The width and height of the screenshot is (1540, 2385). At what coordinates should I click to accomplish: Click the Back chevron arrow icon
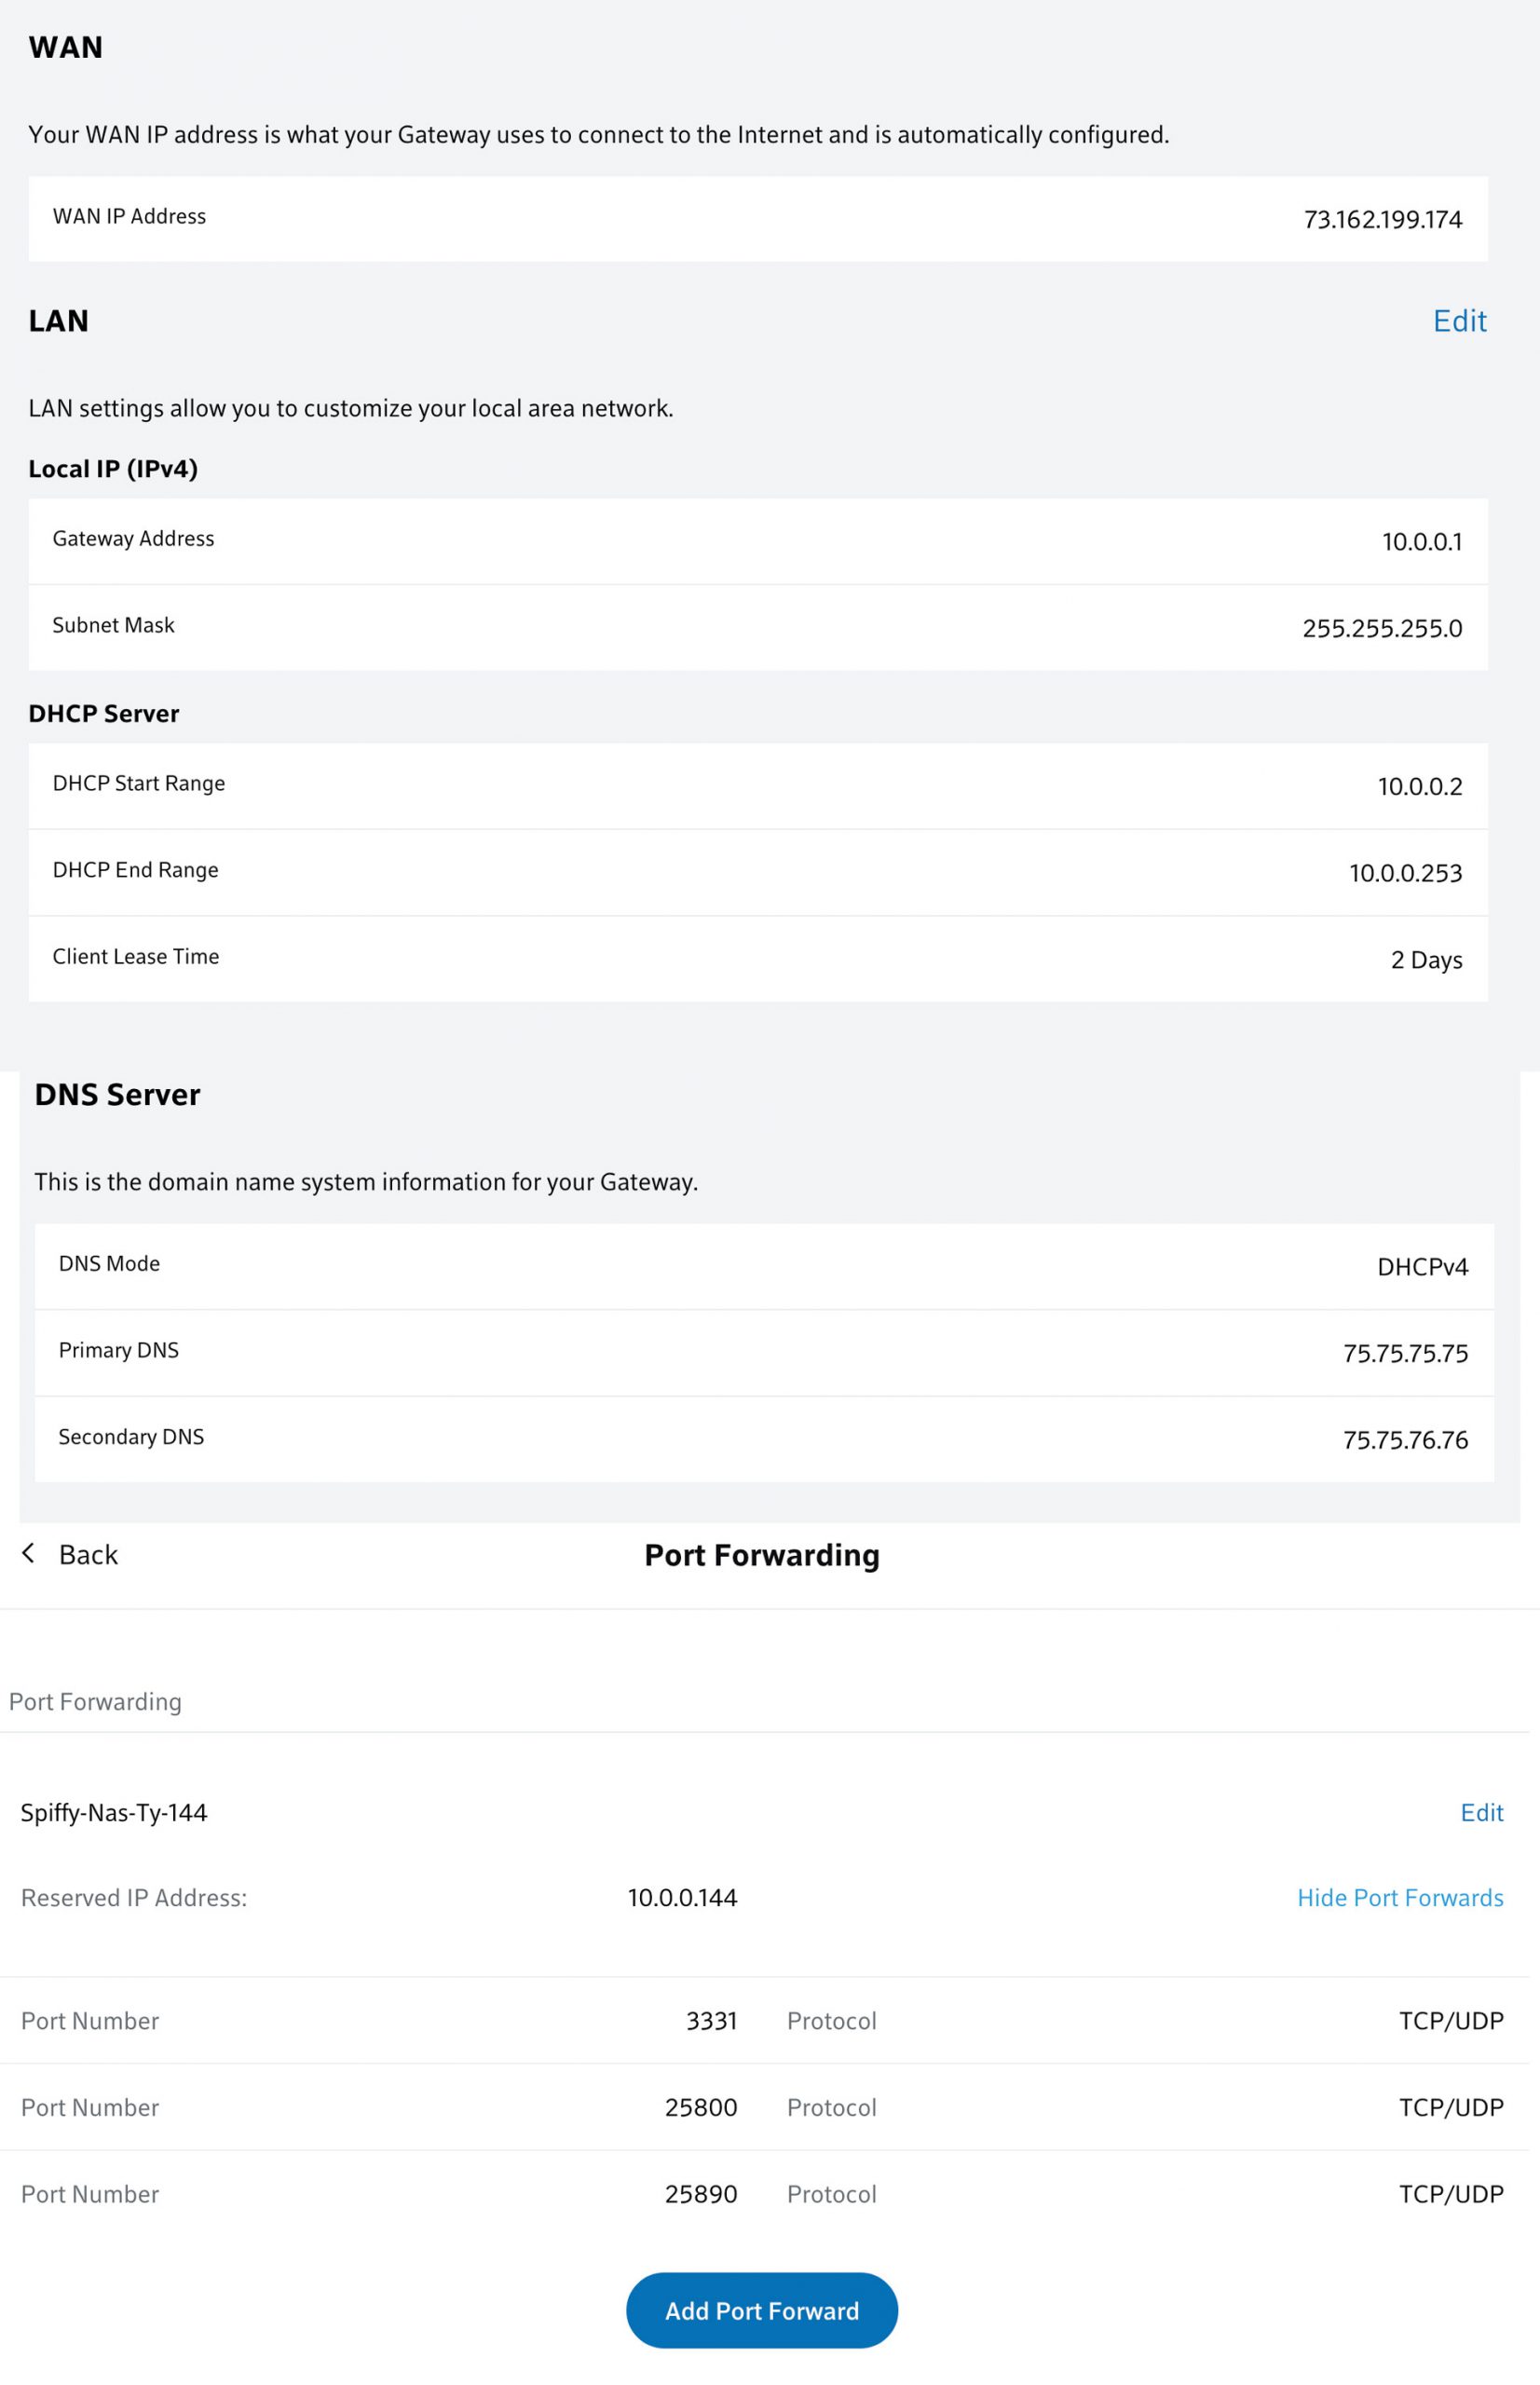[x=28, y=1553]
